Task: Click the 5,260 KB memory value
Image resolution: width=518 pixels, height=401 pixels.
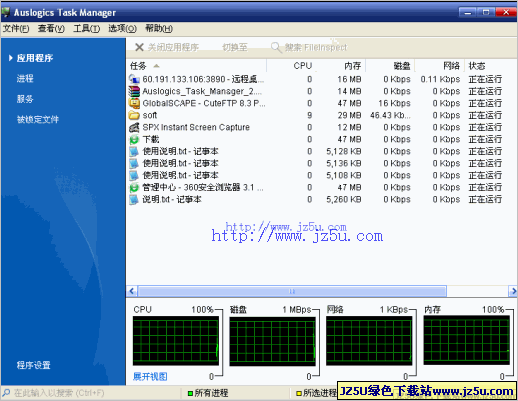Action: (344, 199)
